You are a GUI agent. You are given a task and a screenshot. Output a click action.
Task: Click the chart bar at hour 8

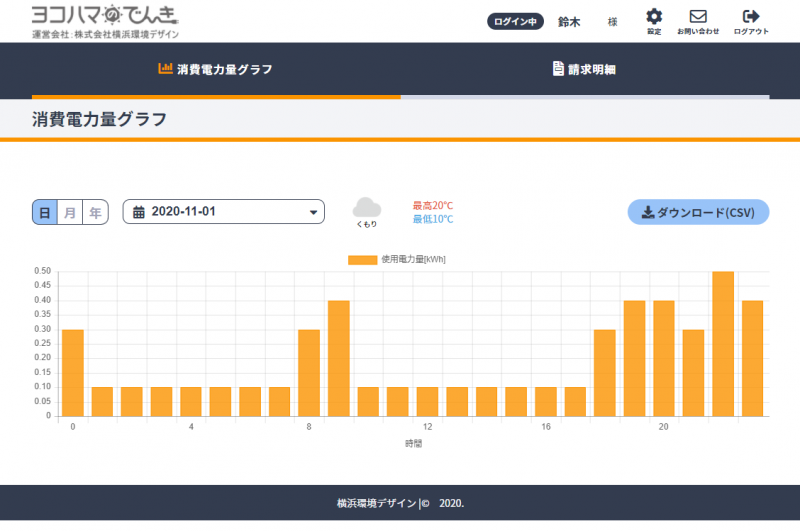pos(309,373)
